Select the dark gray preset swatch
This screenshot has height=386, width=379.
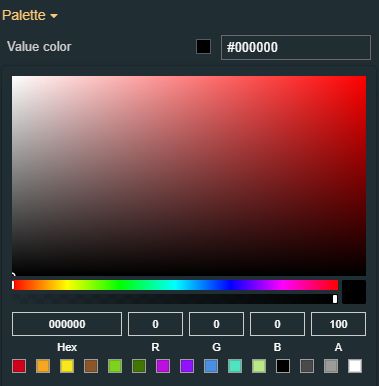click(x=307, y=366)
